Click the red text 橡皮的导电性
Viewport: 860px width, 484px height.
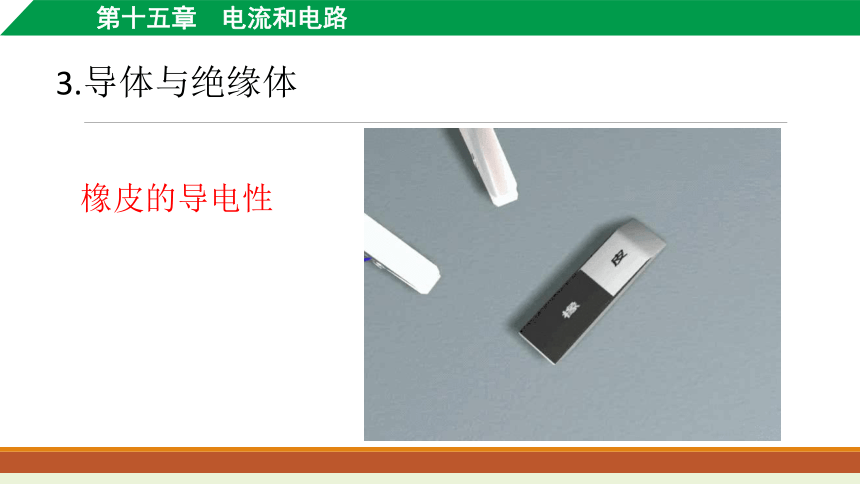coord(177,198)
